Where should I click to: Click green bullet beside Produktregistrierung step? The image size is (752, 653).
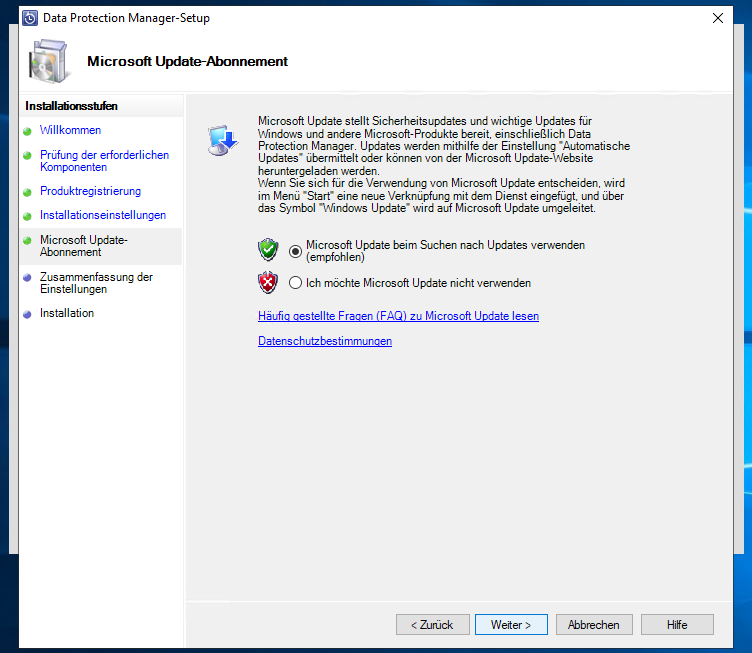point(27,192)
